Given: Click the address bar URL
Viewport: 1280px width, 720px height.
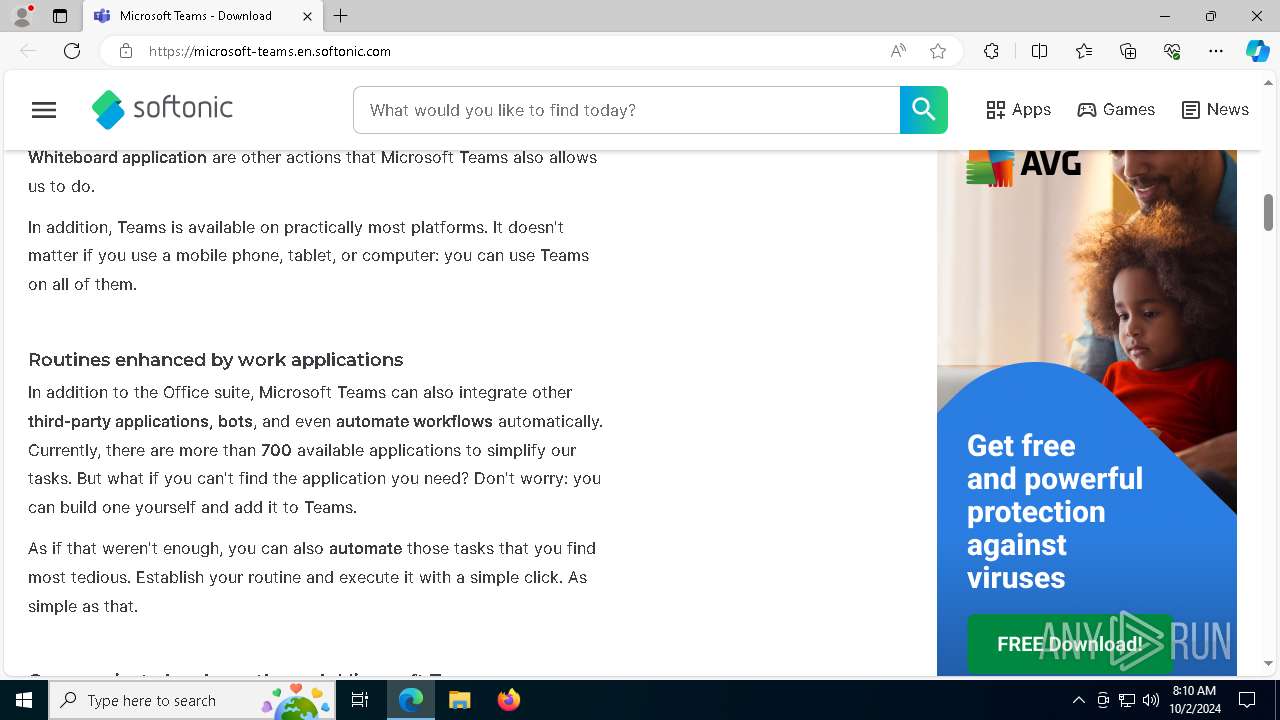Looking at the screenshot, I should [x=270, y=51].
